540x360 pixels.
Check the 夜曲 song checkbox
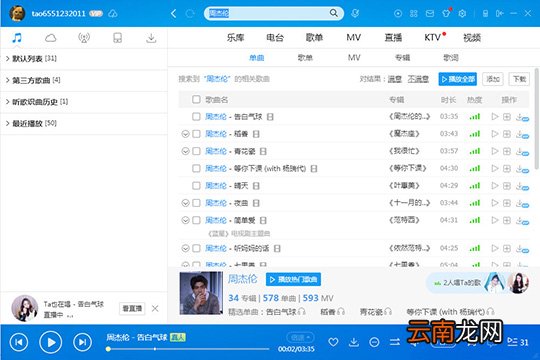196,203
